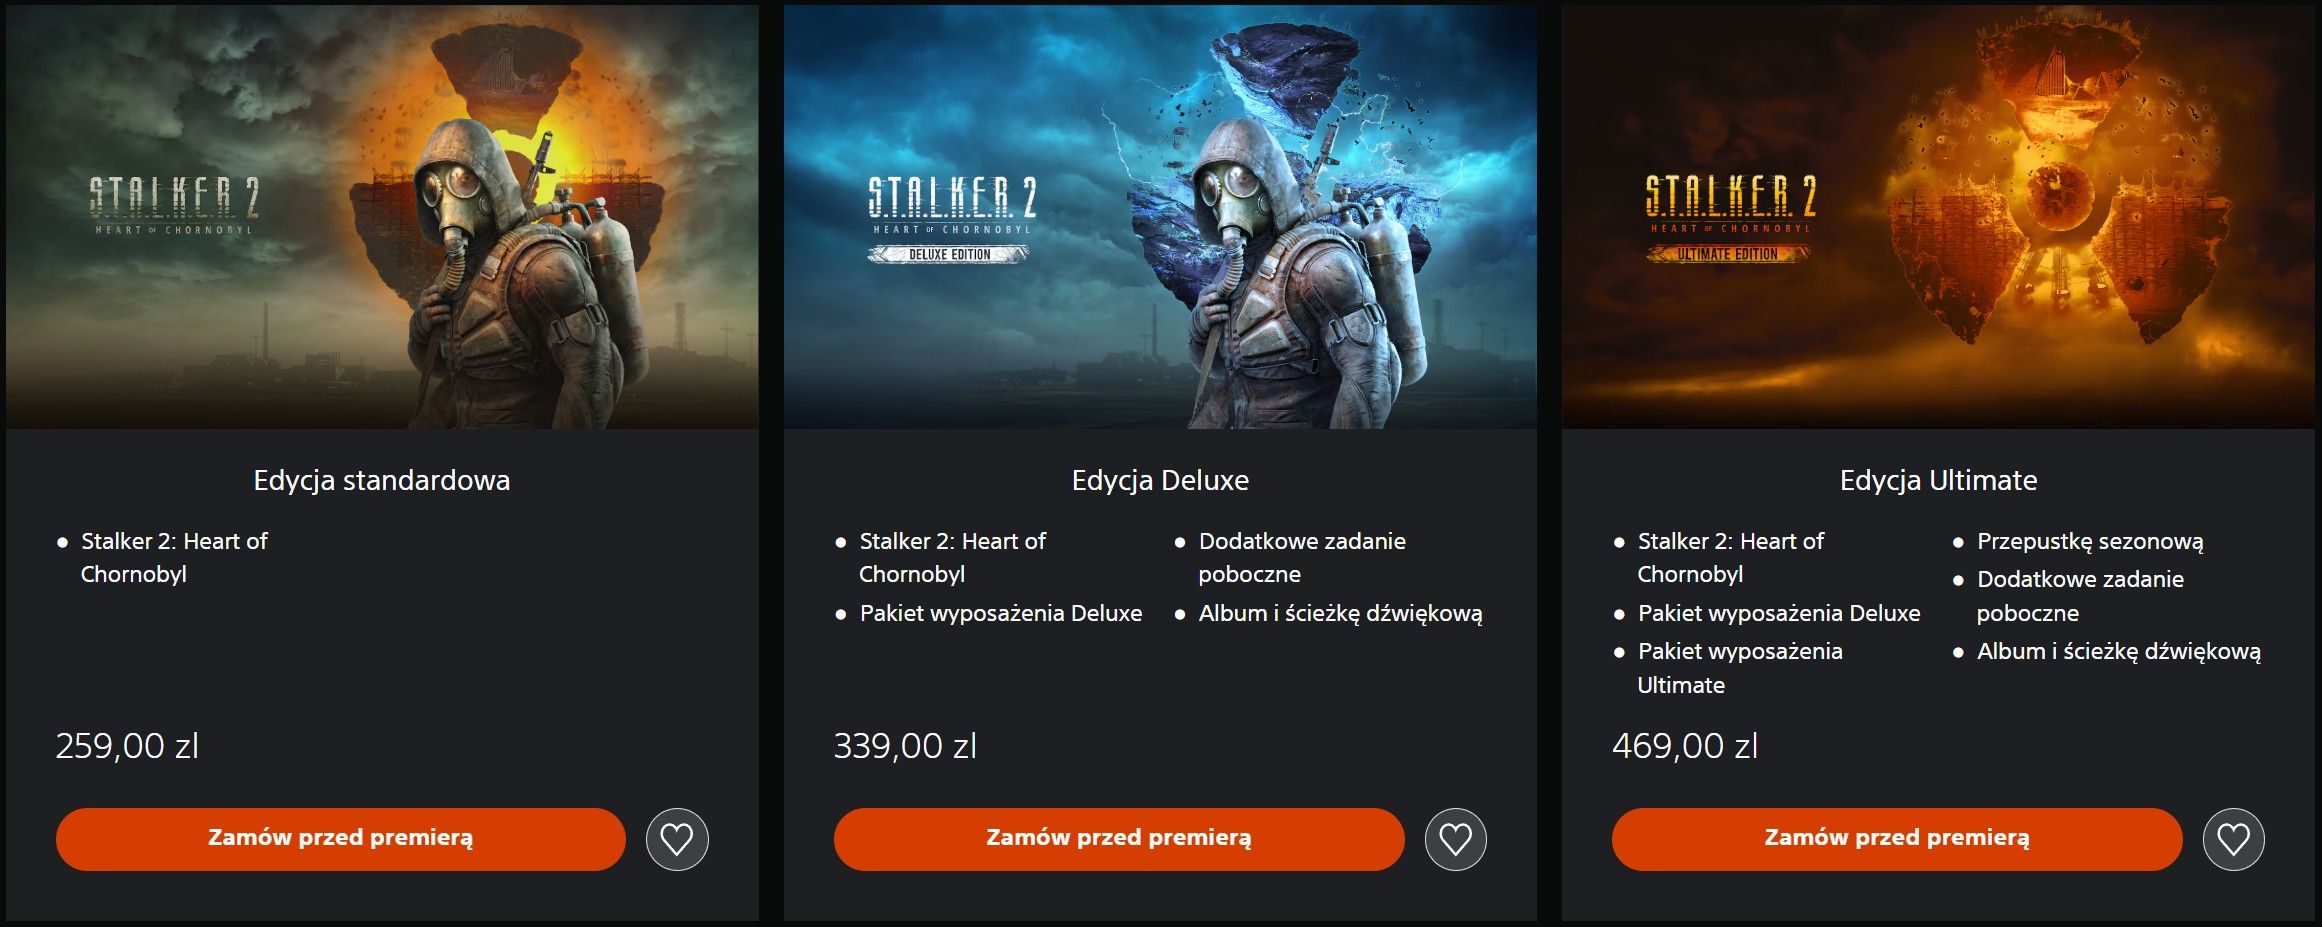The image size is (2322, 927).
Task: Select the Edycja standardowa title
Action: 382,481
